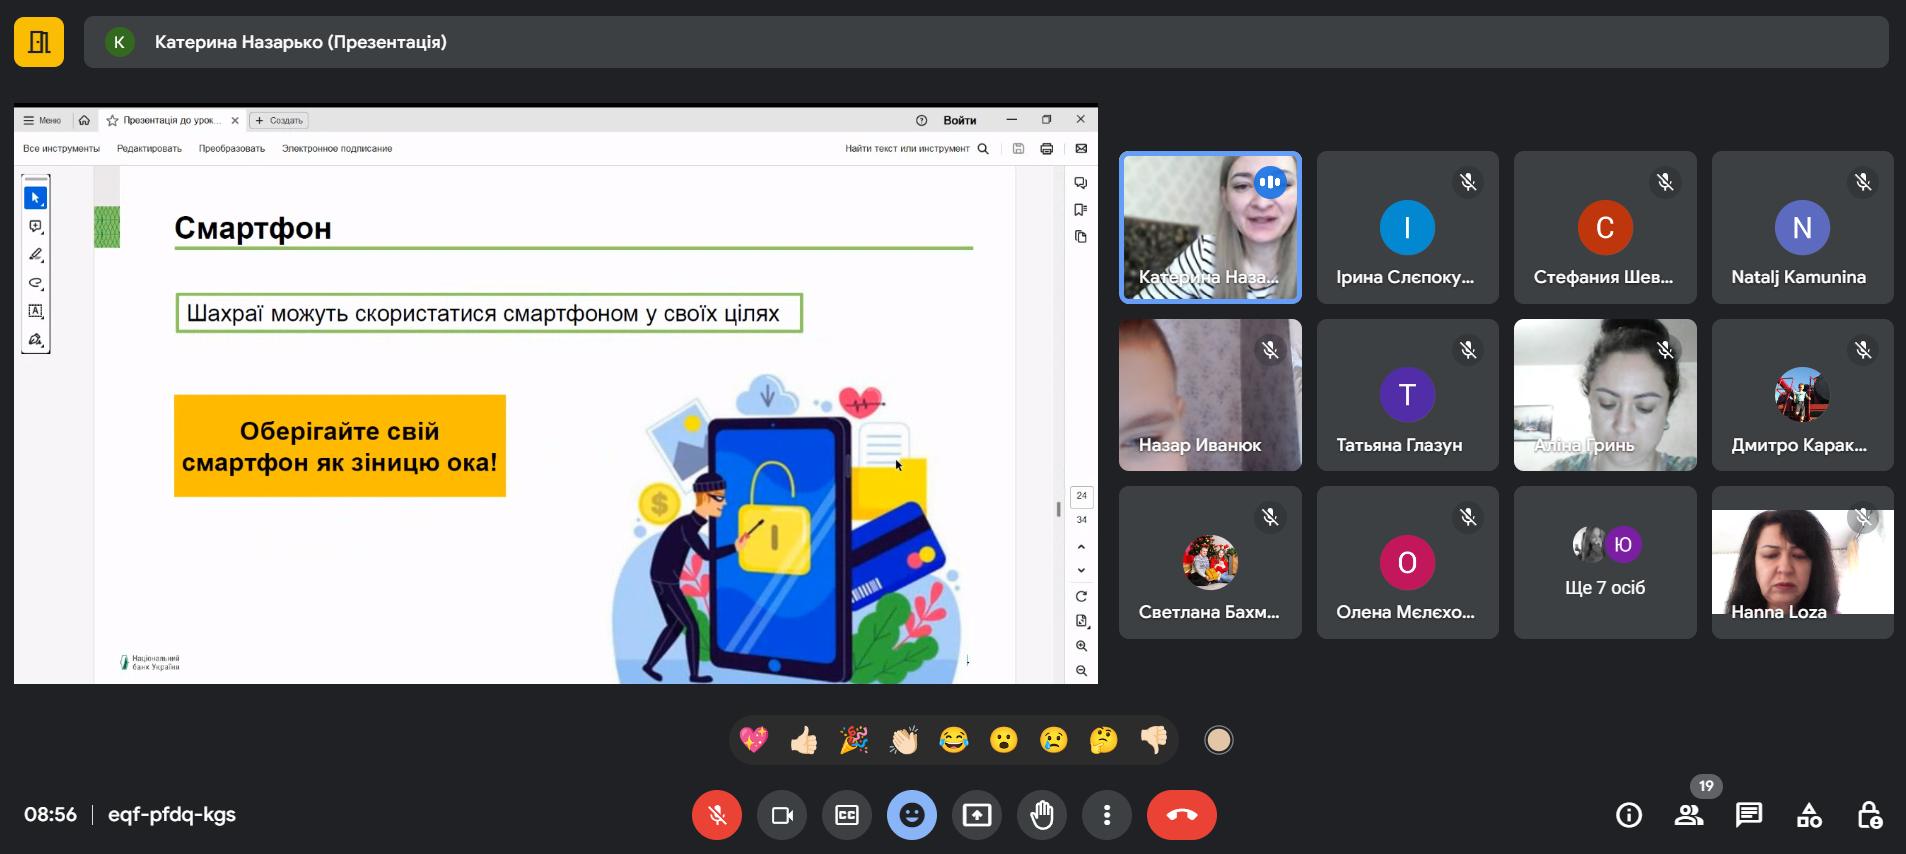The image size is (1906, 854).
Task: Turn on closed captions
Action: tap(847, 815)
